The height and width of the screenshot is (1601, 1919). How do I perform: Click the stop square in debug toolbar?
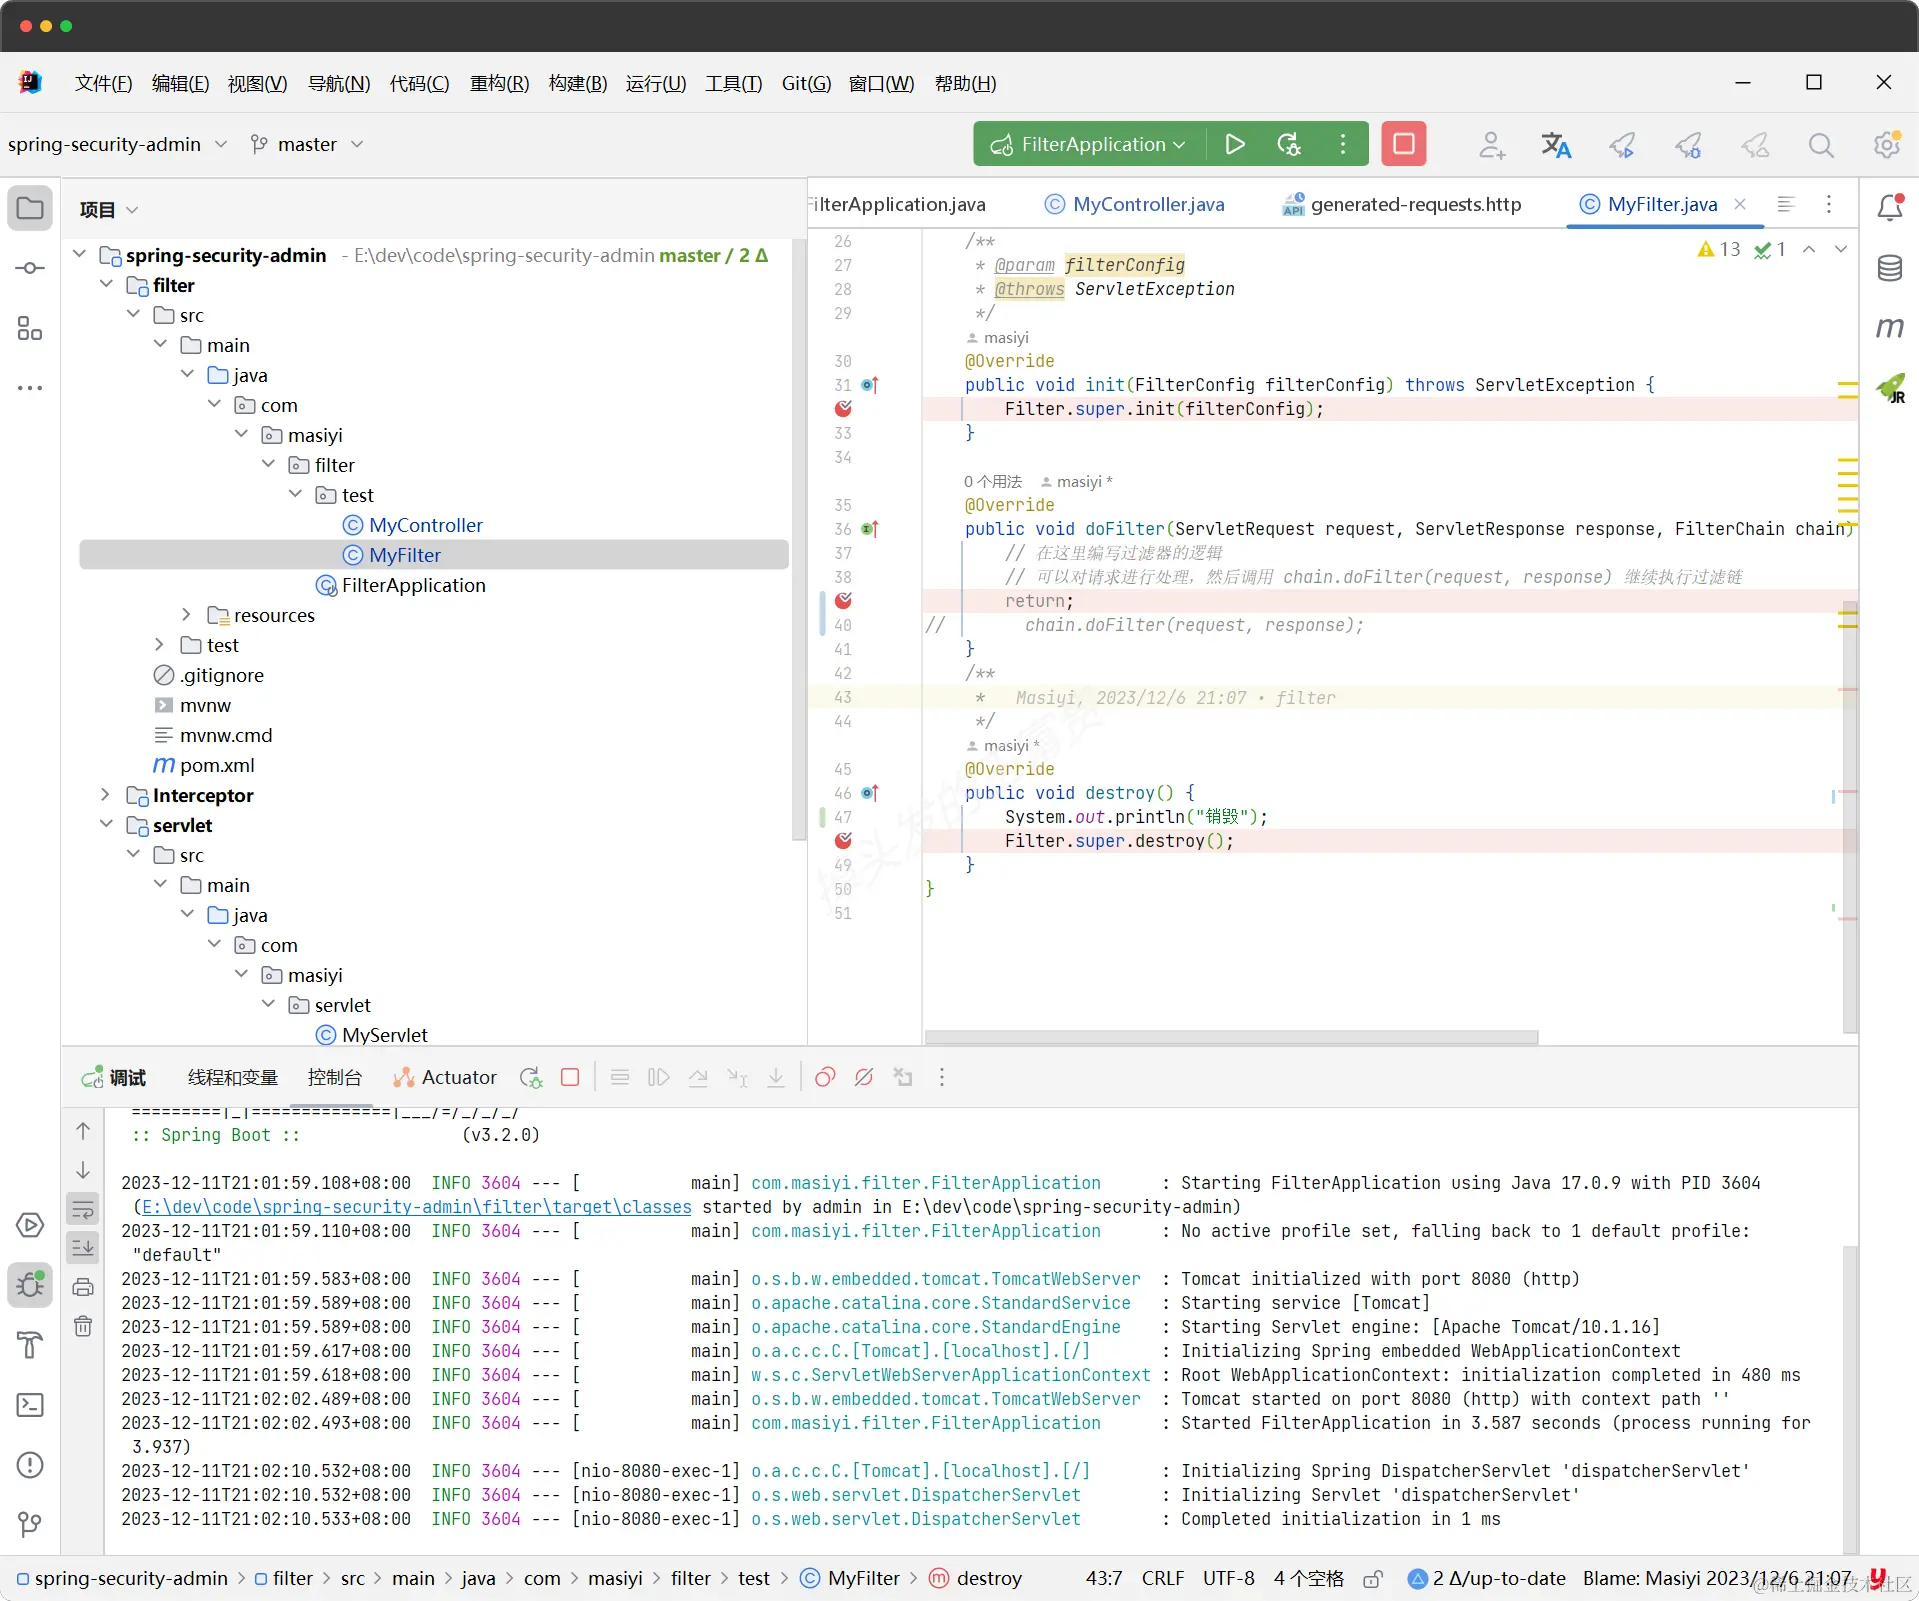(570, 1077)
